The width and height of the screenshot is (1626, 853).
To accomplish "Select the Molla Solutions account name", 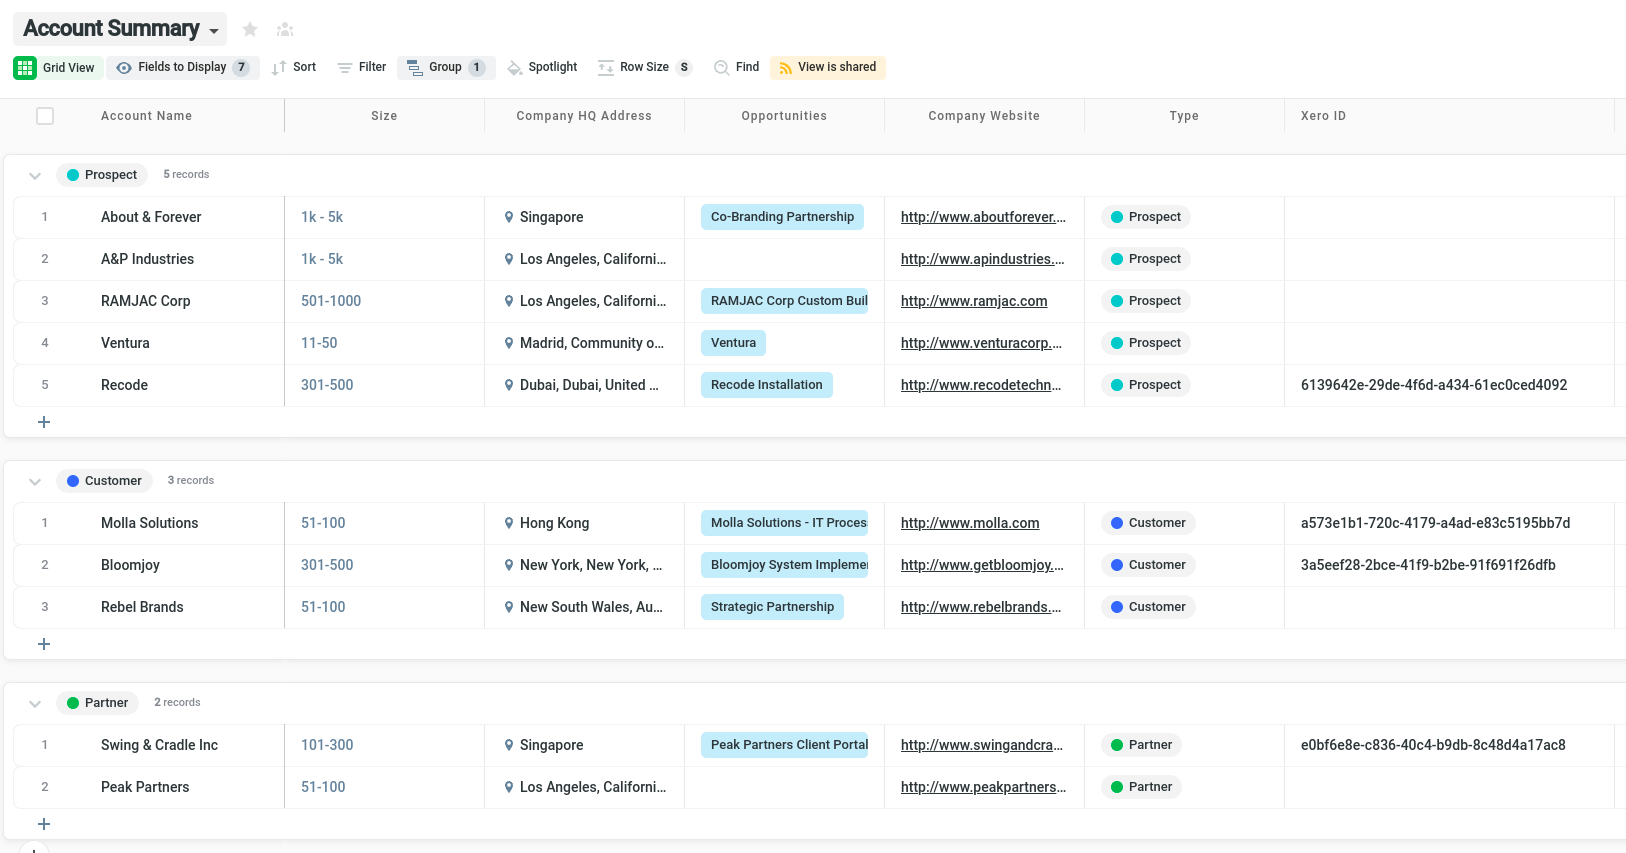I will coord(149,523).
